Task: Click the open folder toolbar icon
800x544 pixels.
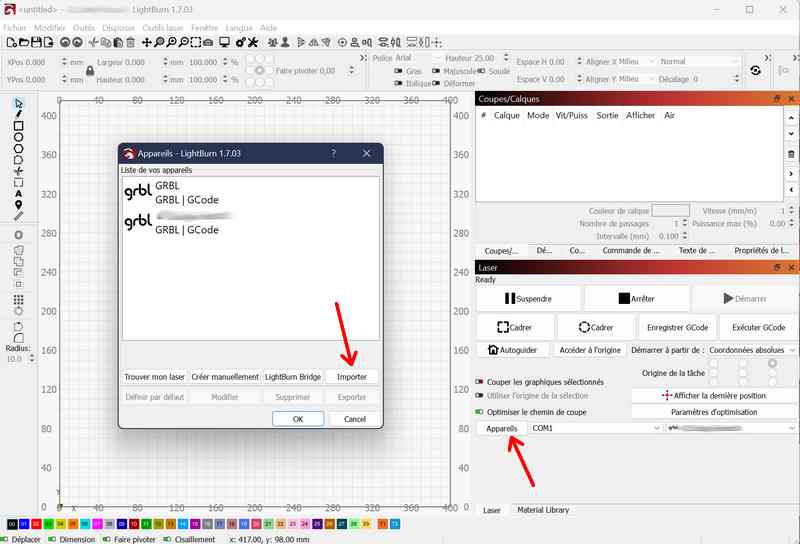Action: pos(23,42)
